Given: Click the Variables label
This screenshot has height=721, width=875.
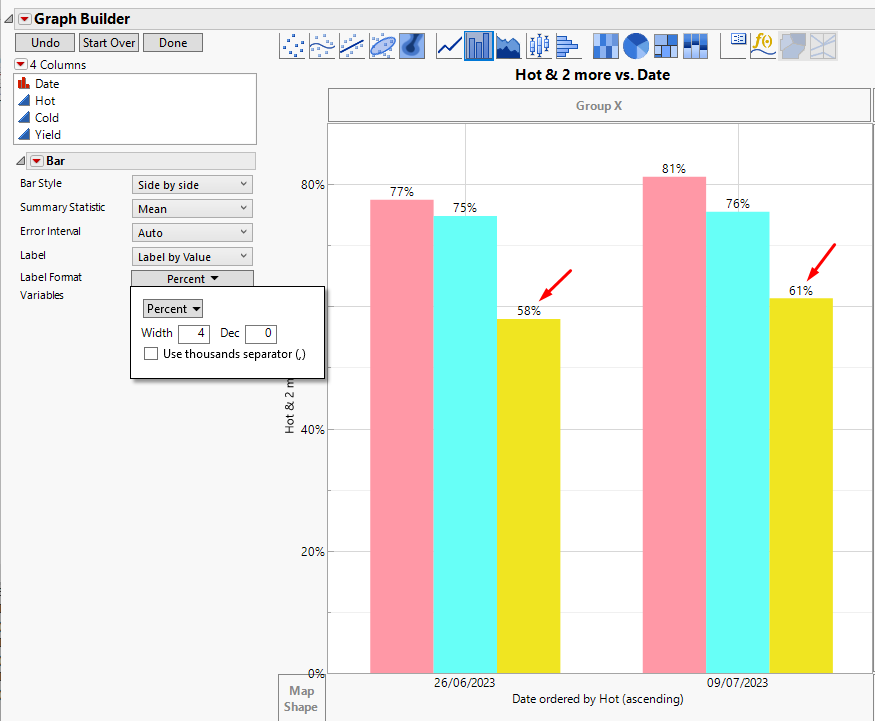Looking at the screenshot, I should [42, 295].
